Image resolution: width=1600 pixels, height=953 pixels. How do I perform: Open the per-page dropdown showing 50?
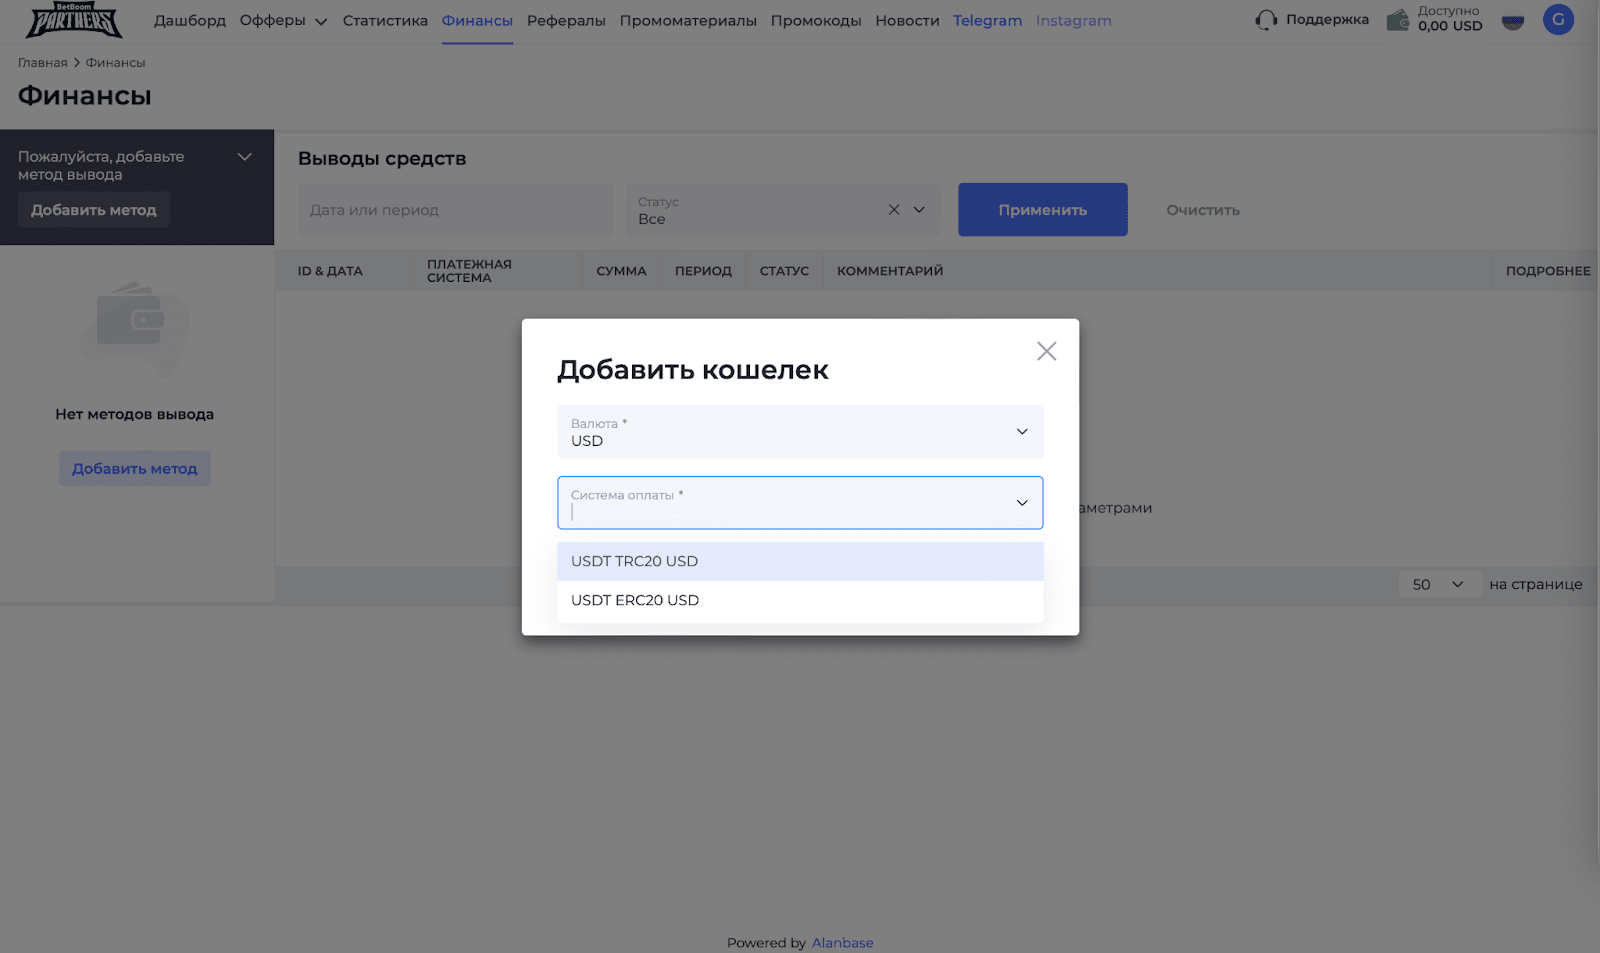pyautogui.click(x=1439, y=584)
